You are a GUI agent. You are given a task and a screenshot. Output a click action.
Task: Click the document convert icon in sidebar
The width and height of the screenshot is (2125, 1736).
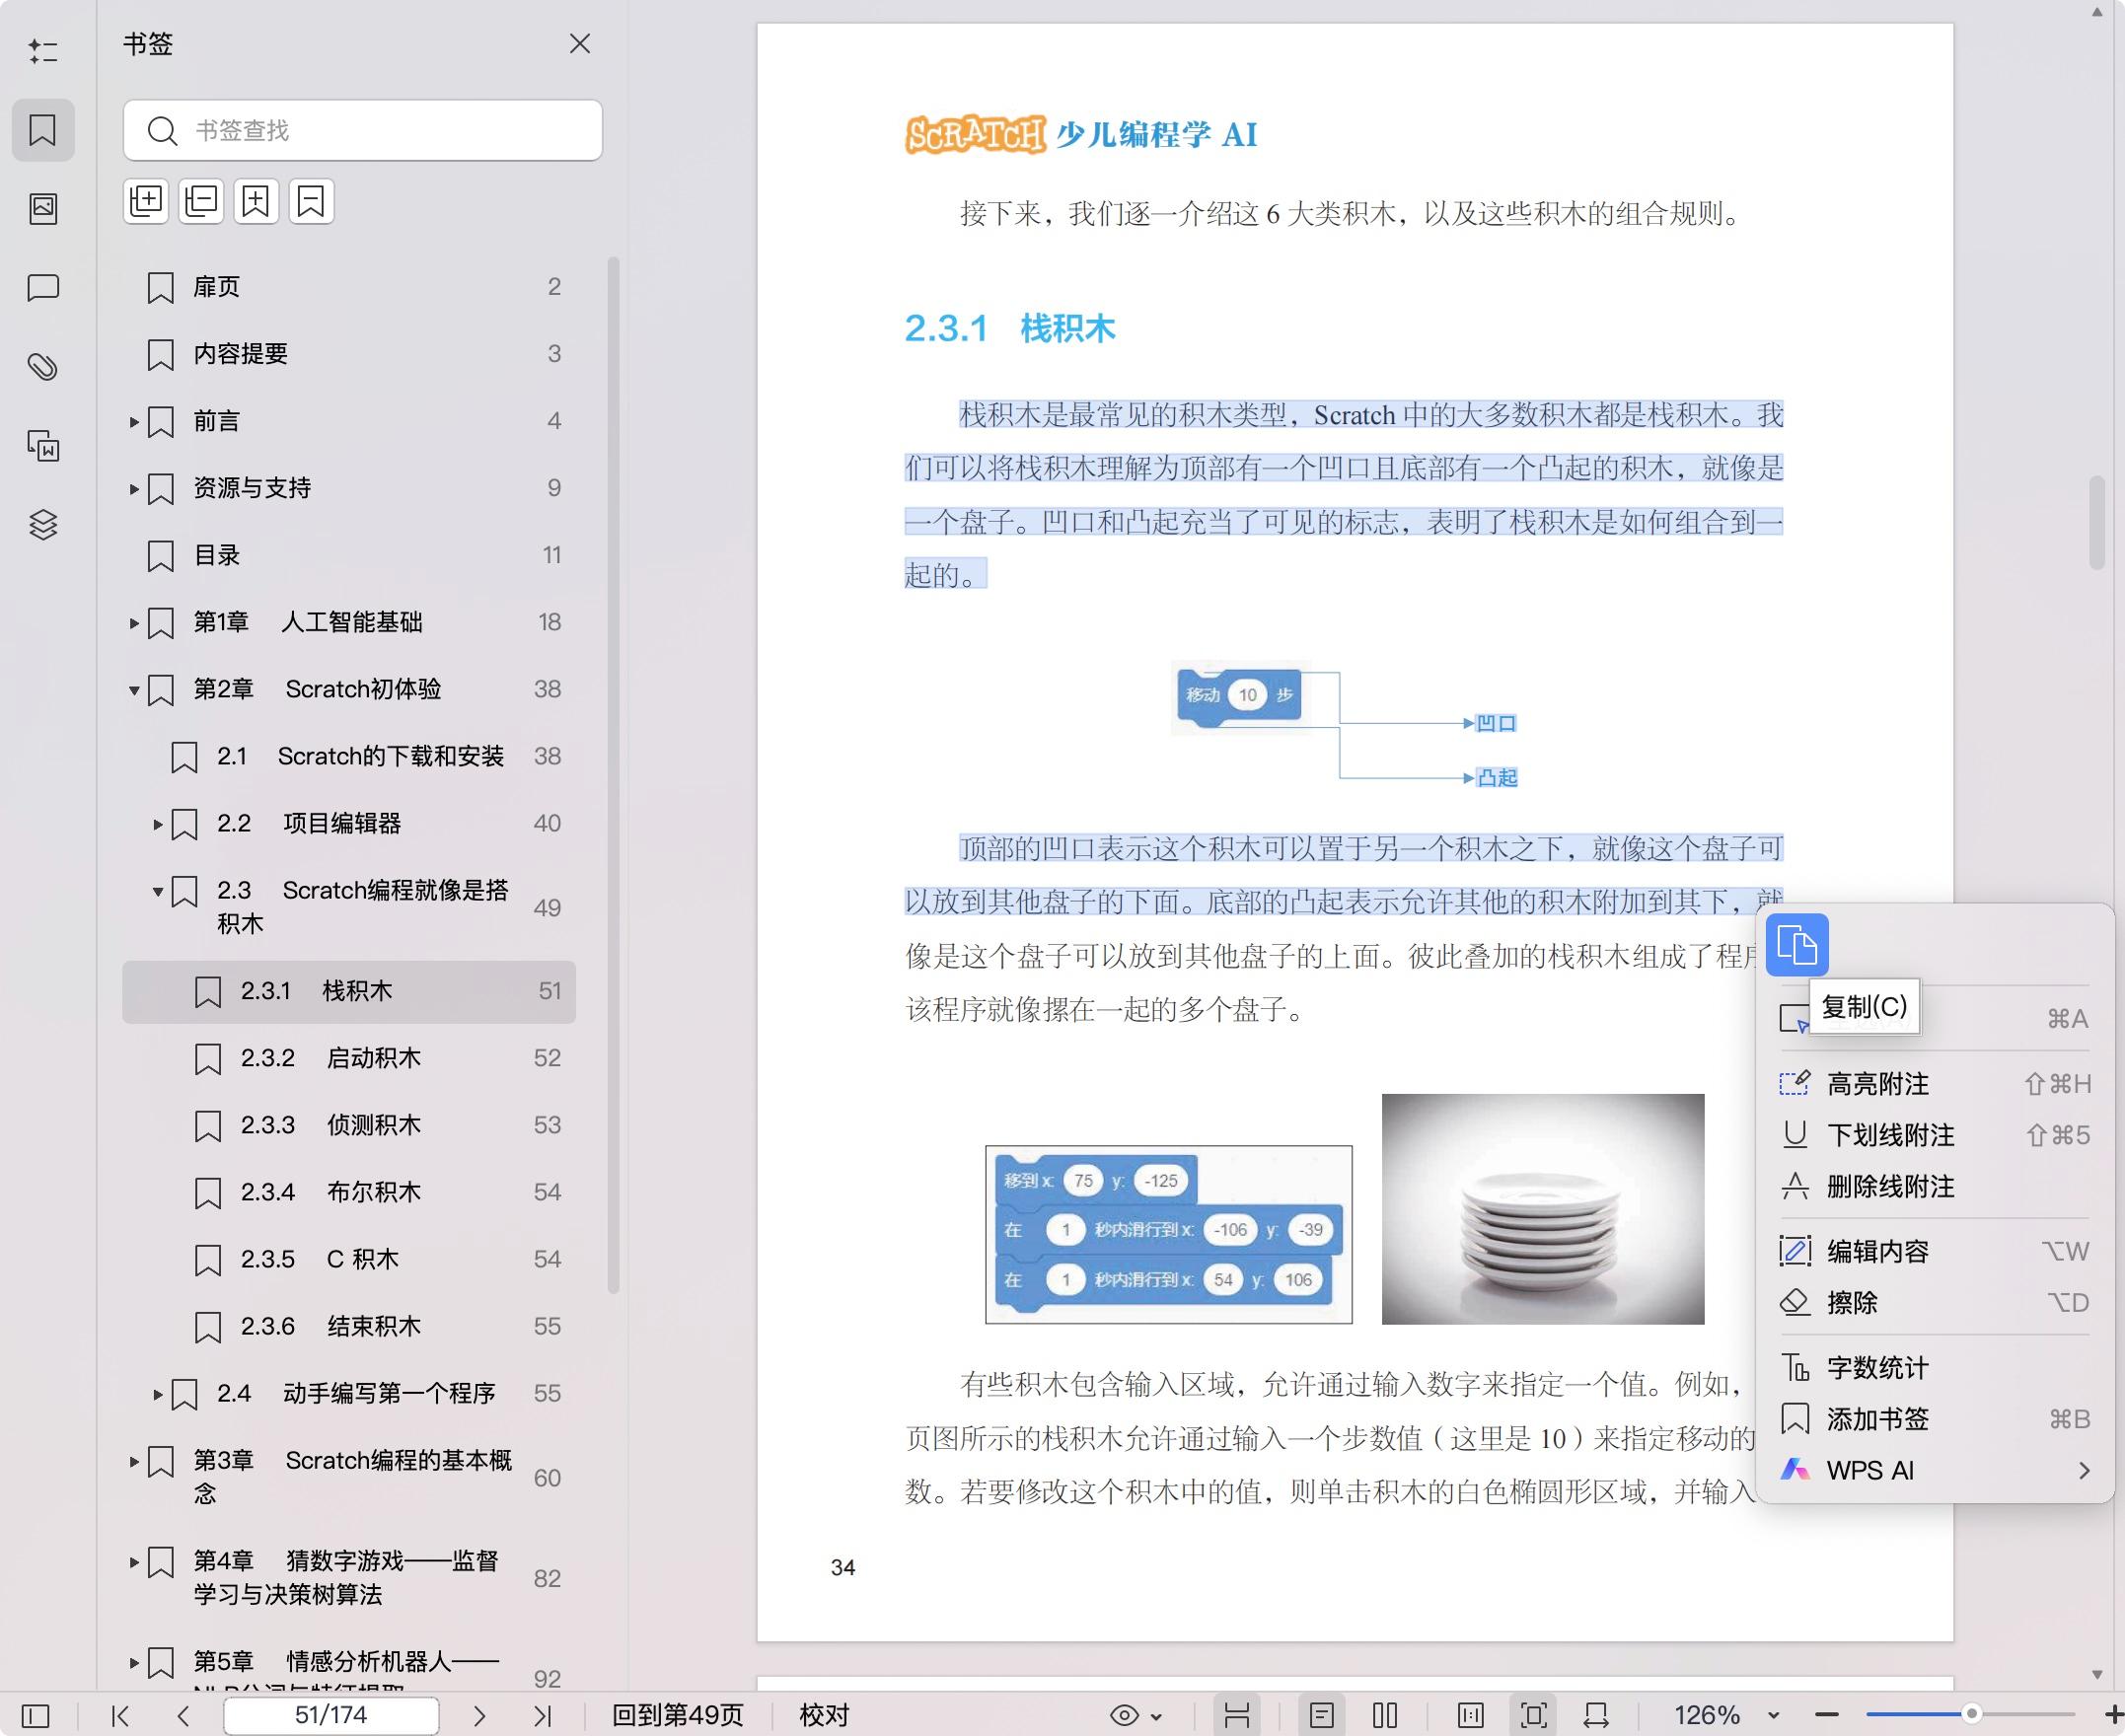pyautogui.click(x=43, y=446)
